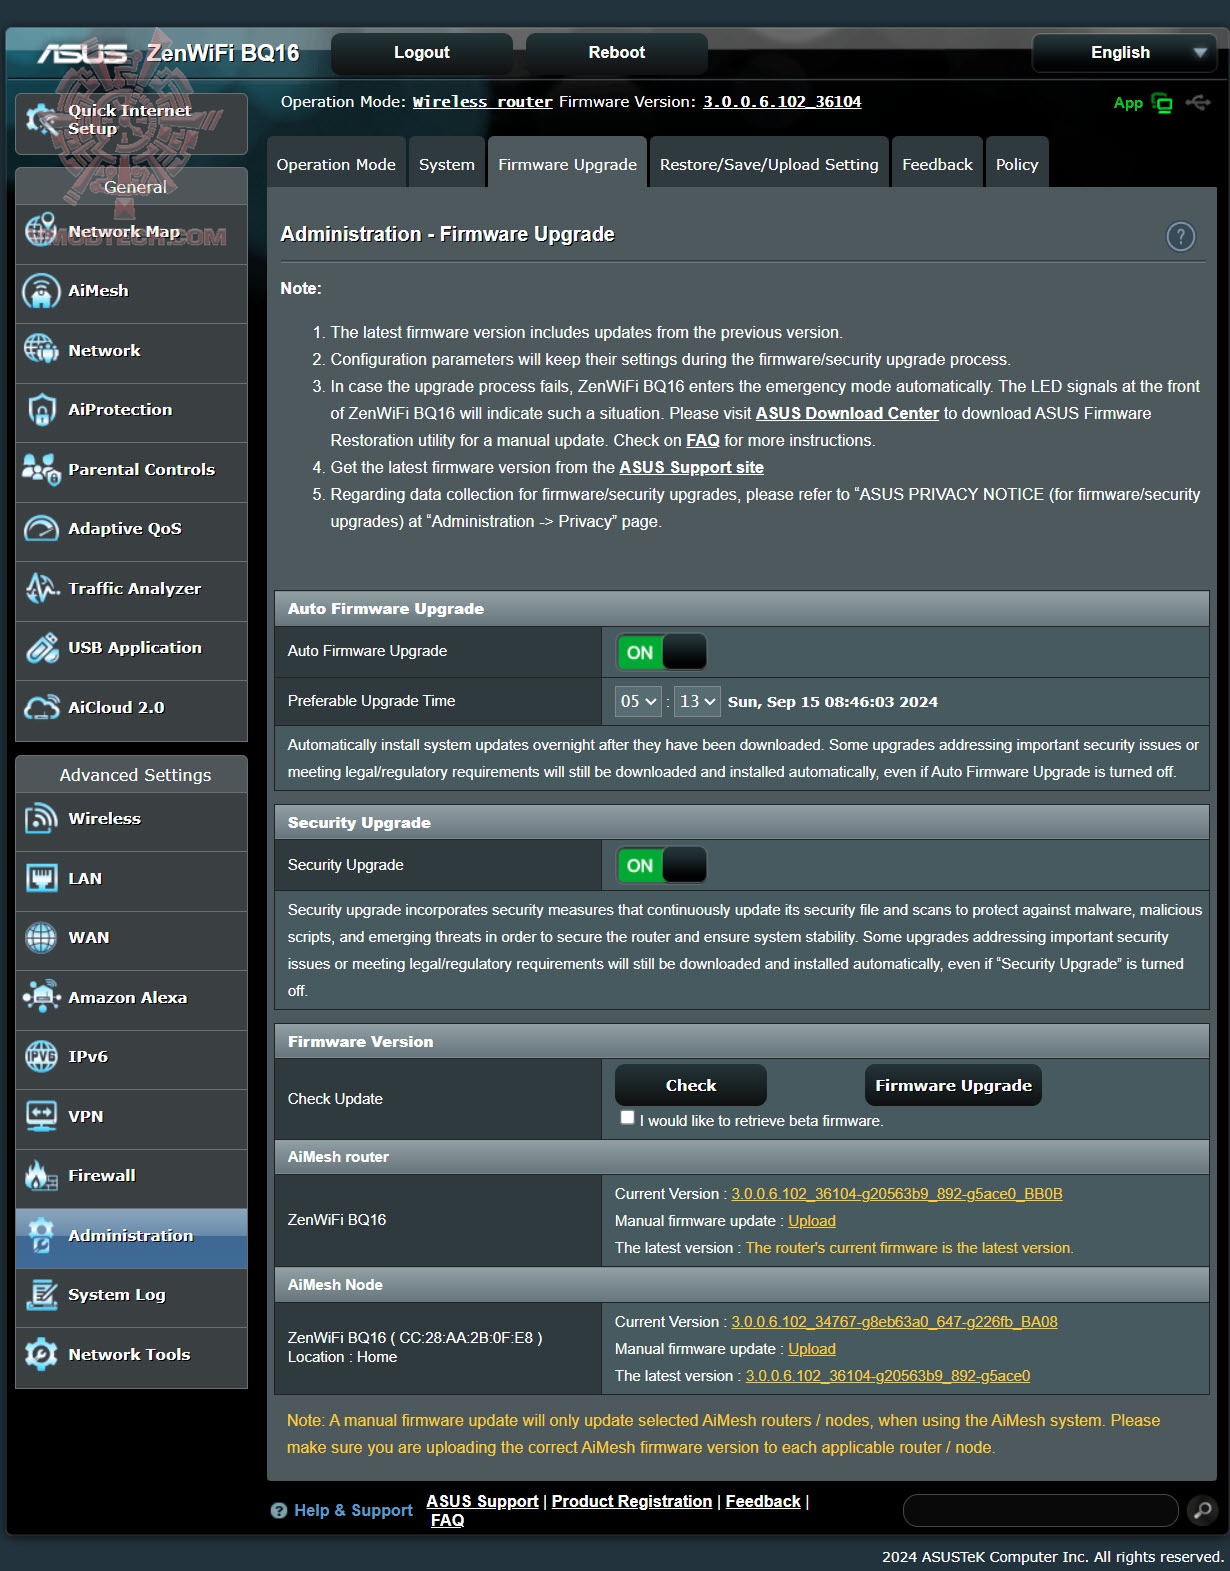The height and width of the screenshot is (1571, 1230).
Task: Click the help question mark icon
Action: click(x=1180, y=237)
